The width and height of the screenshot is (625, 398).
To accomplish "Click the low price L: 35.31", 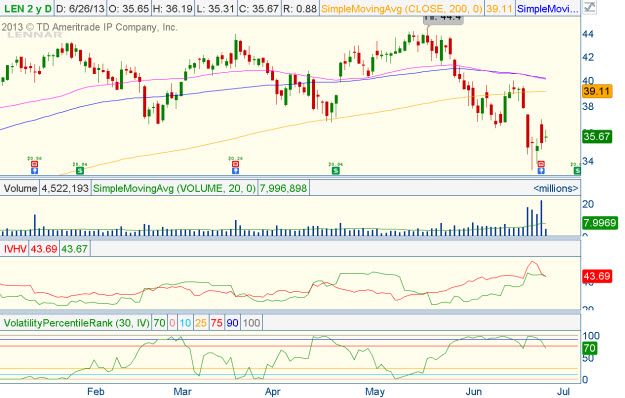I will pyautogui.click(x=216, y=8).
